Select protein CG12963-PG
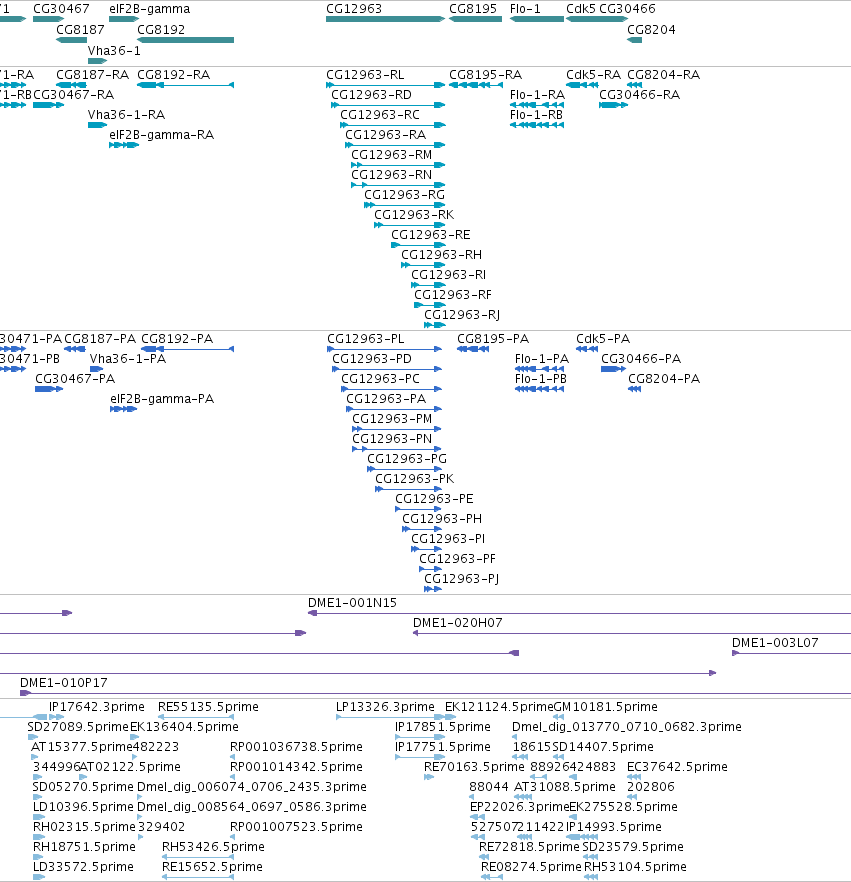 [x=404, y=469]
